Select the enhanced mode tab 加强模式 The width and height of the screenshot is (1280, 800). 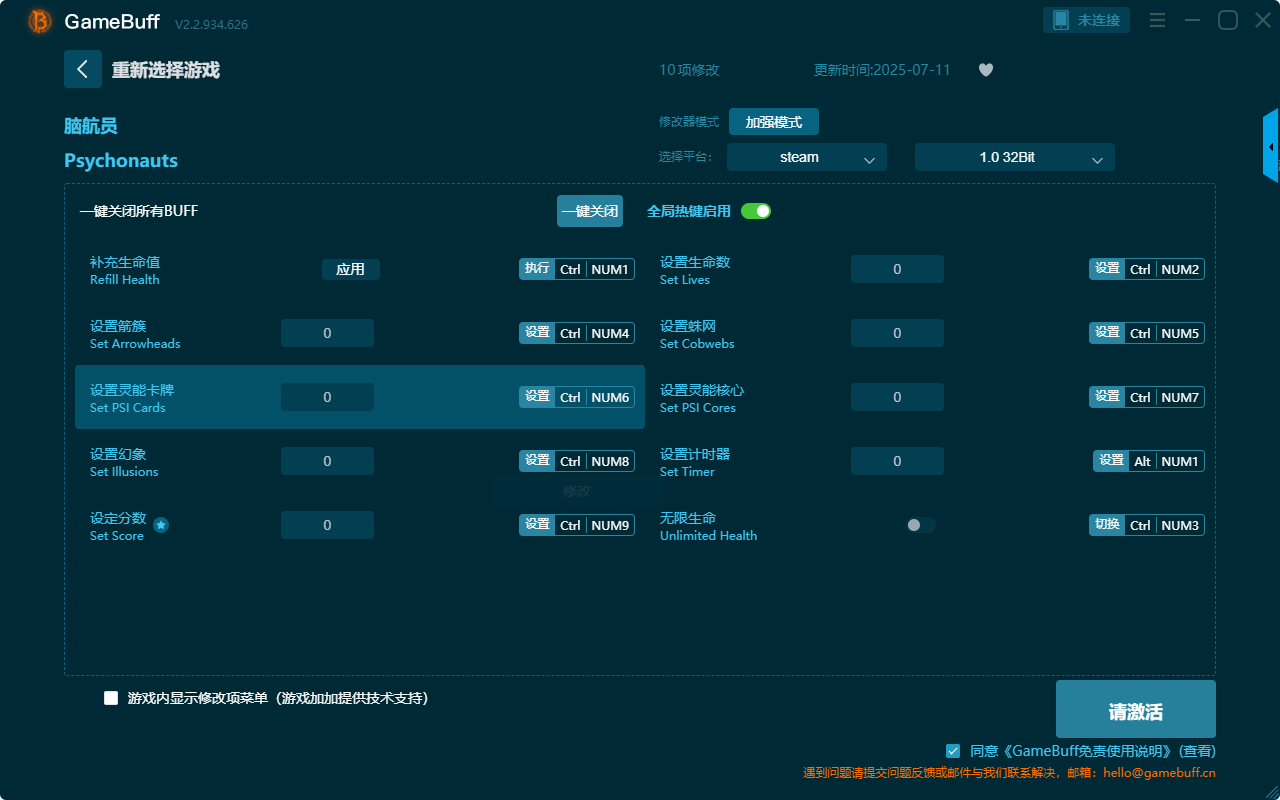tap(773, 122)
